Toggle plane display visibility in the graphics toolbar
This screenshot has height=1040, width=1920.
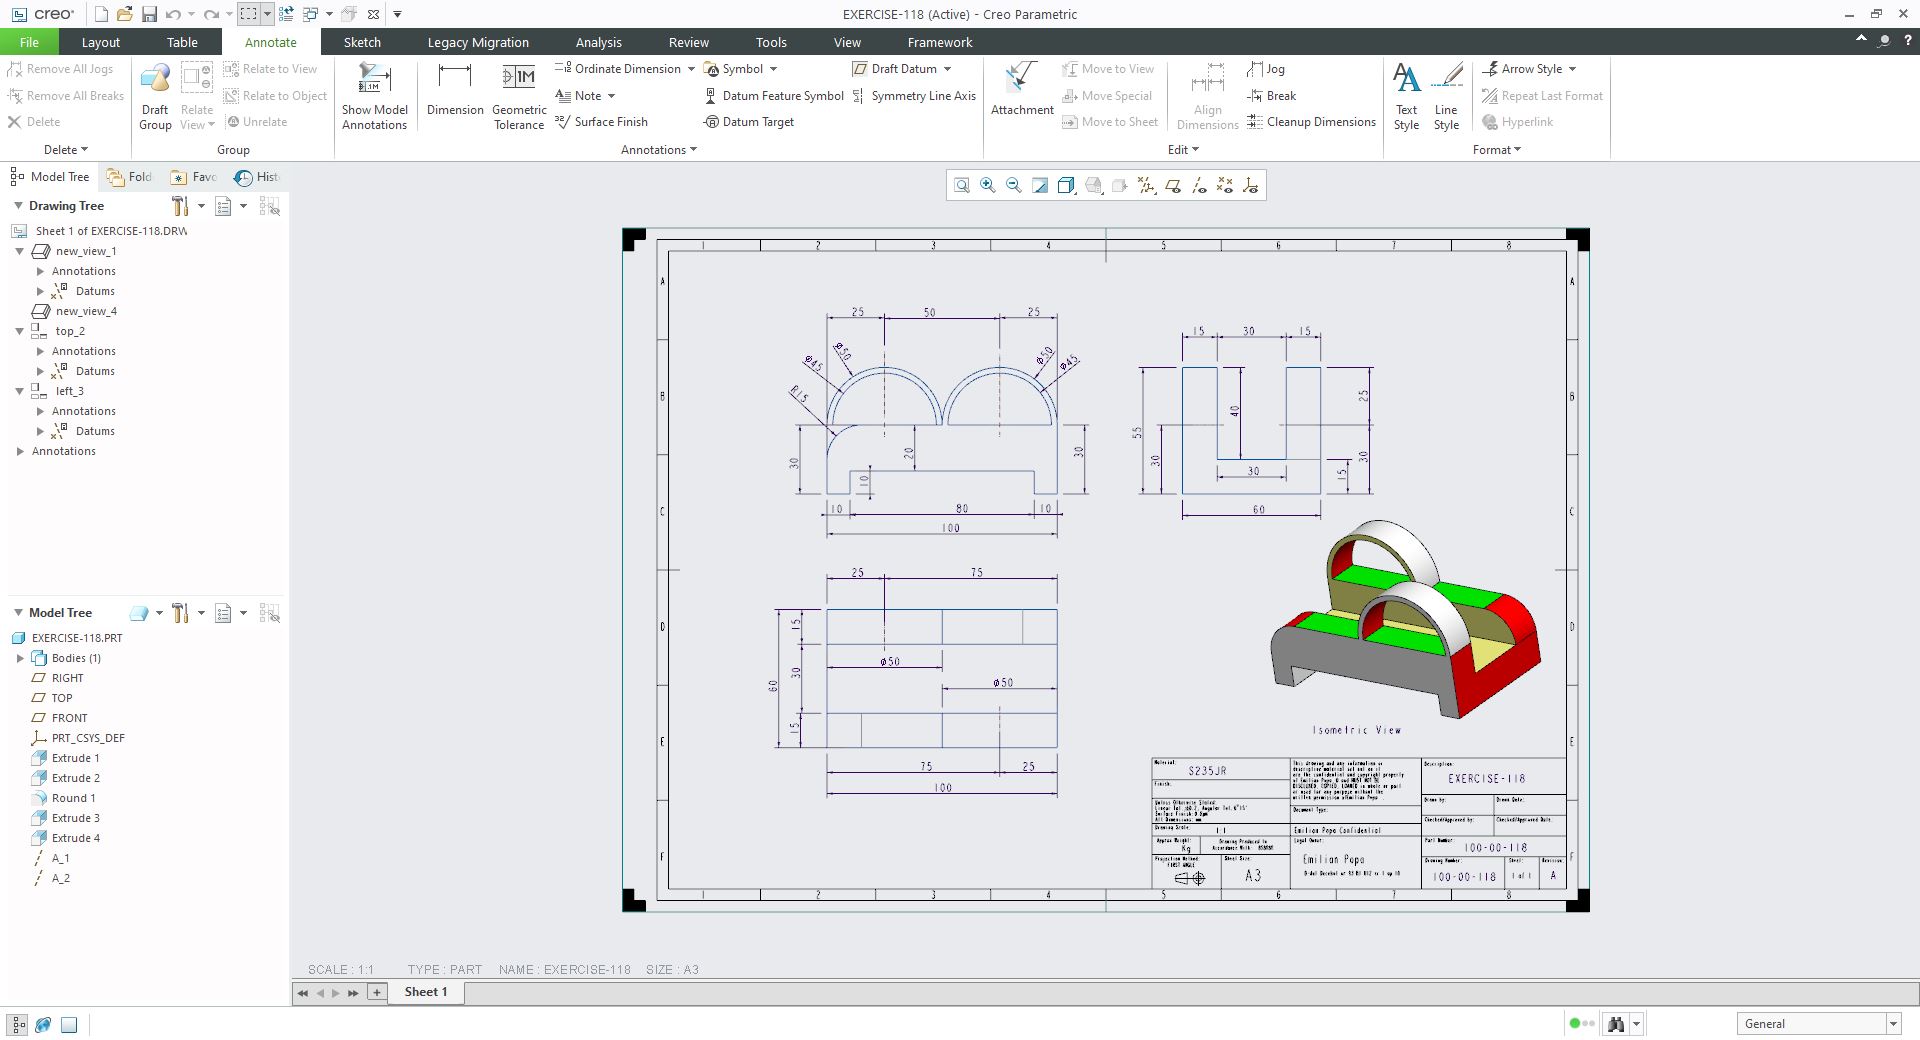1173,185
